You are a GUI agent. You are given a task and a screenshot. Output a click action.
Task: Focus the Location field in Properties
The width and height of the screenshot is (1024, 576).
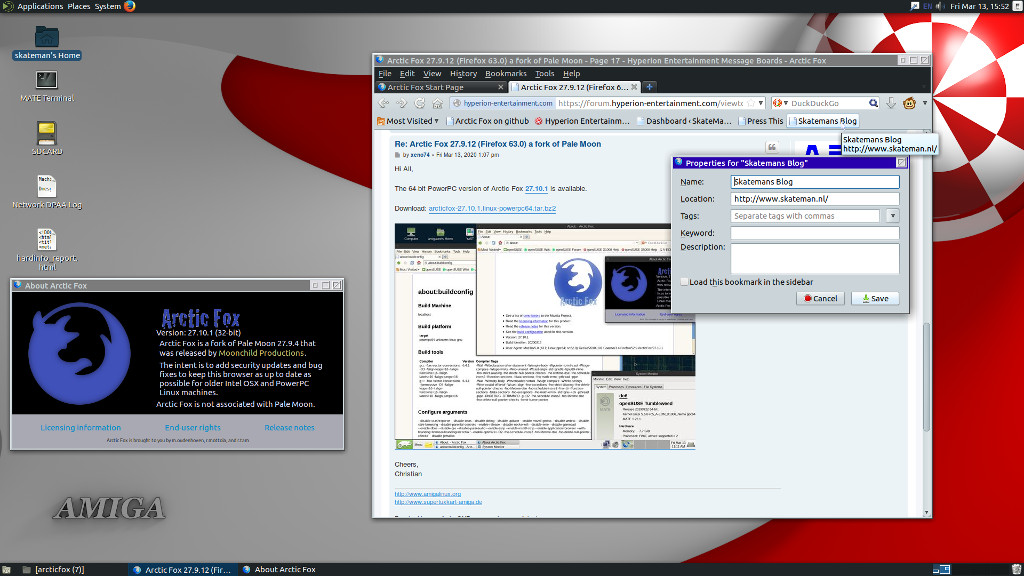[x=815, y=199]
